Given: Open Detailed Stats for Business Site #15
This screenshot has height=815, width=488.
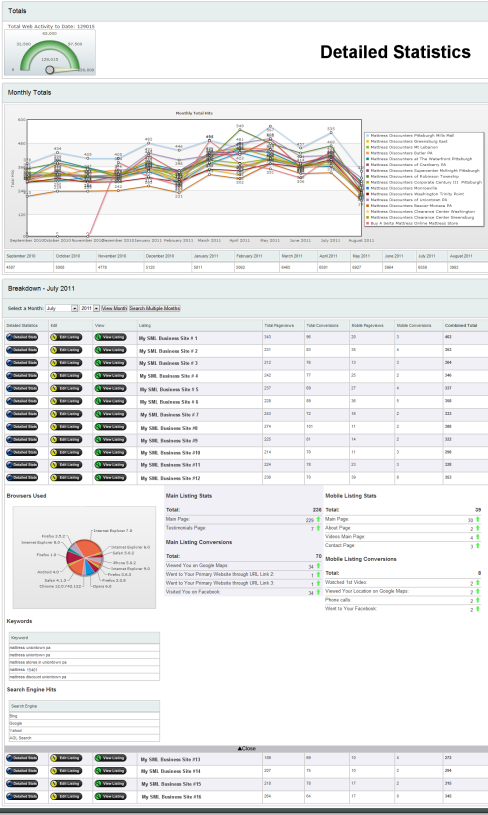Looking at the screenshot, I should (x=22, y=783).
